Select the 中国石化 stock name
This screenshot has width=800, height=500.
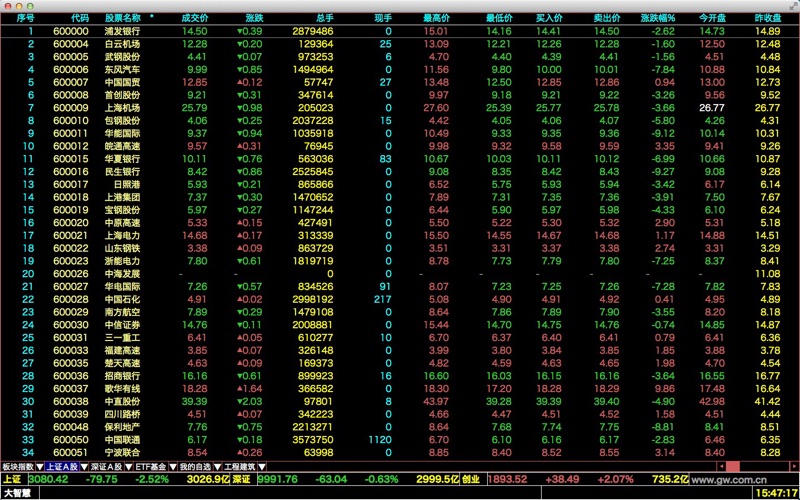tap(122, 299)
